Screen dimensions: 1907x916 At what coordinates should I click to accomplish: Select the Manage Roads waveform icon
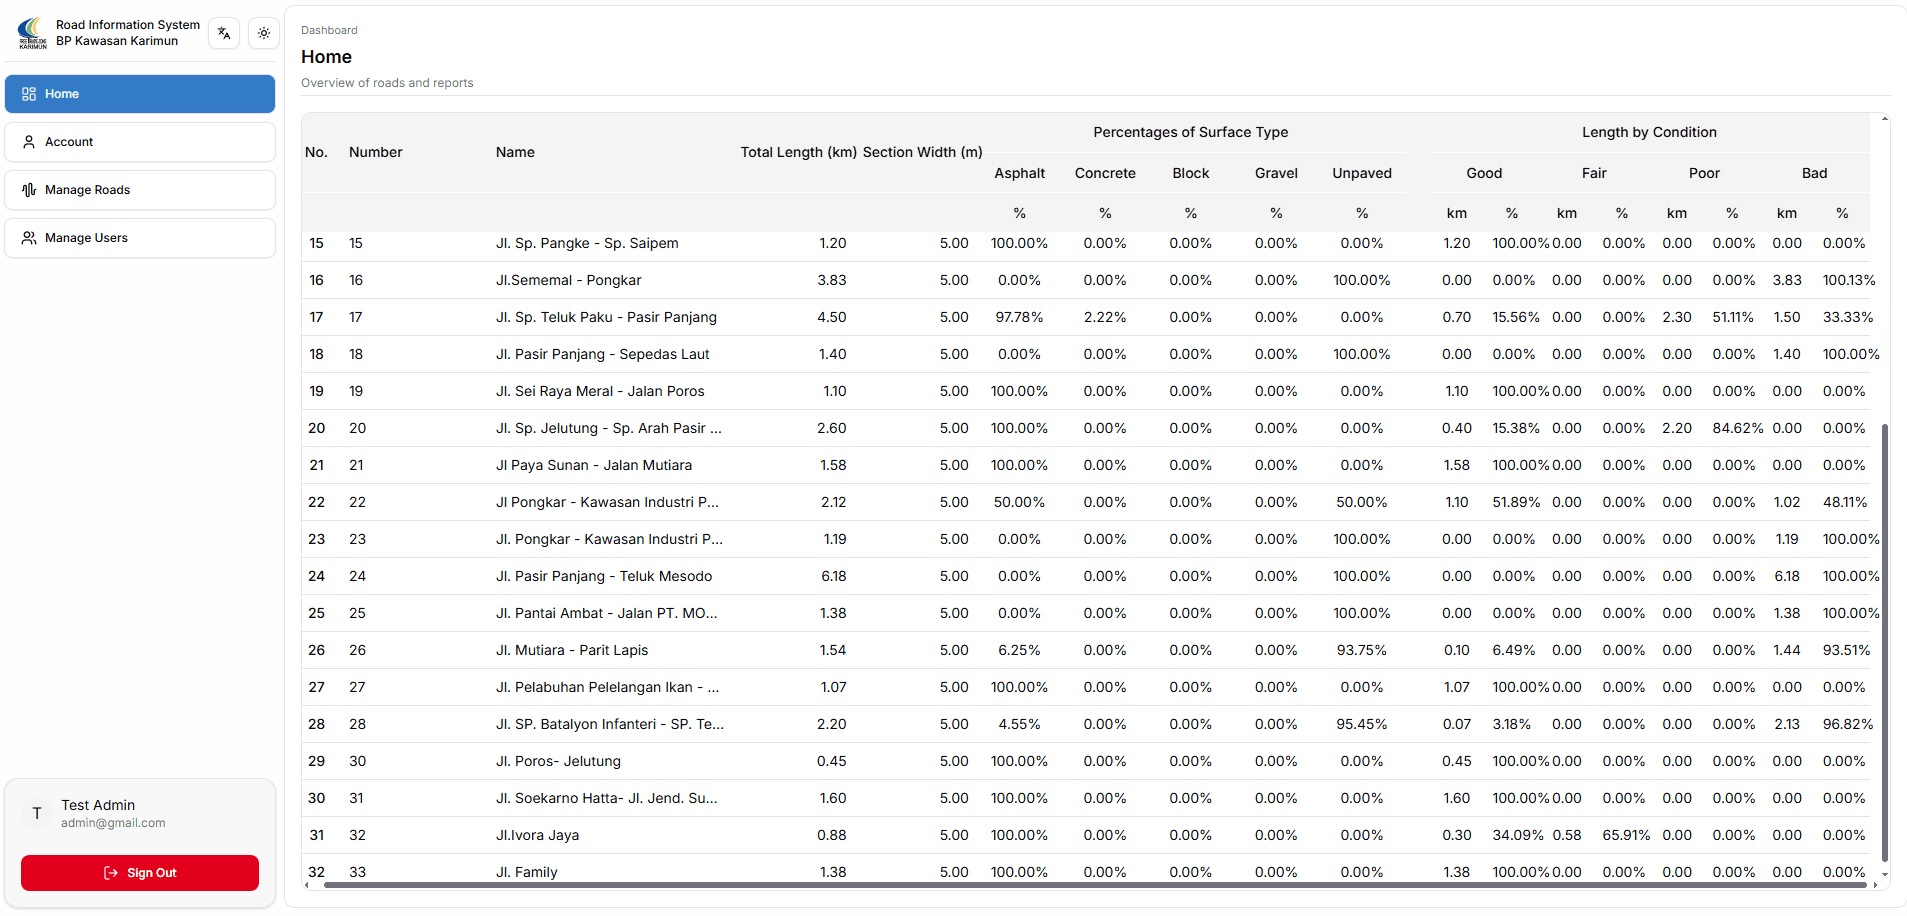pyautogui.click(x=30, y=189)
